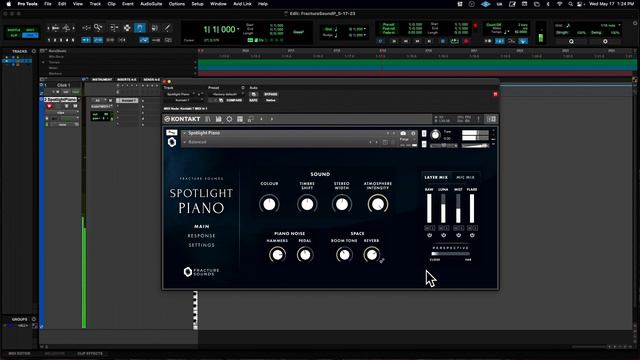The height and width of the screenshot is (360, 640).
Task: Toggle transport loop playback icon
Action: coord(454,41)
